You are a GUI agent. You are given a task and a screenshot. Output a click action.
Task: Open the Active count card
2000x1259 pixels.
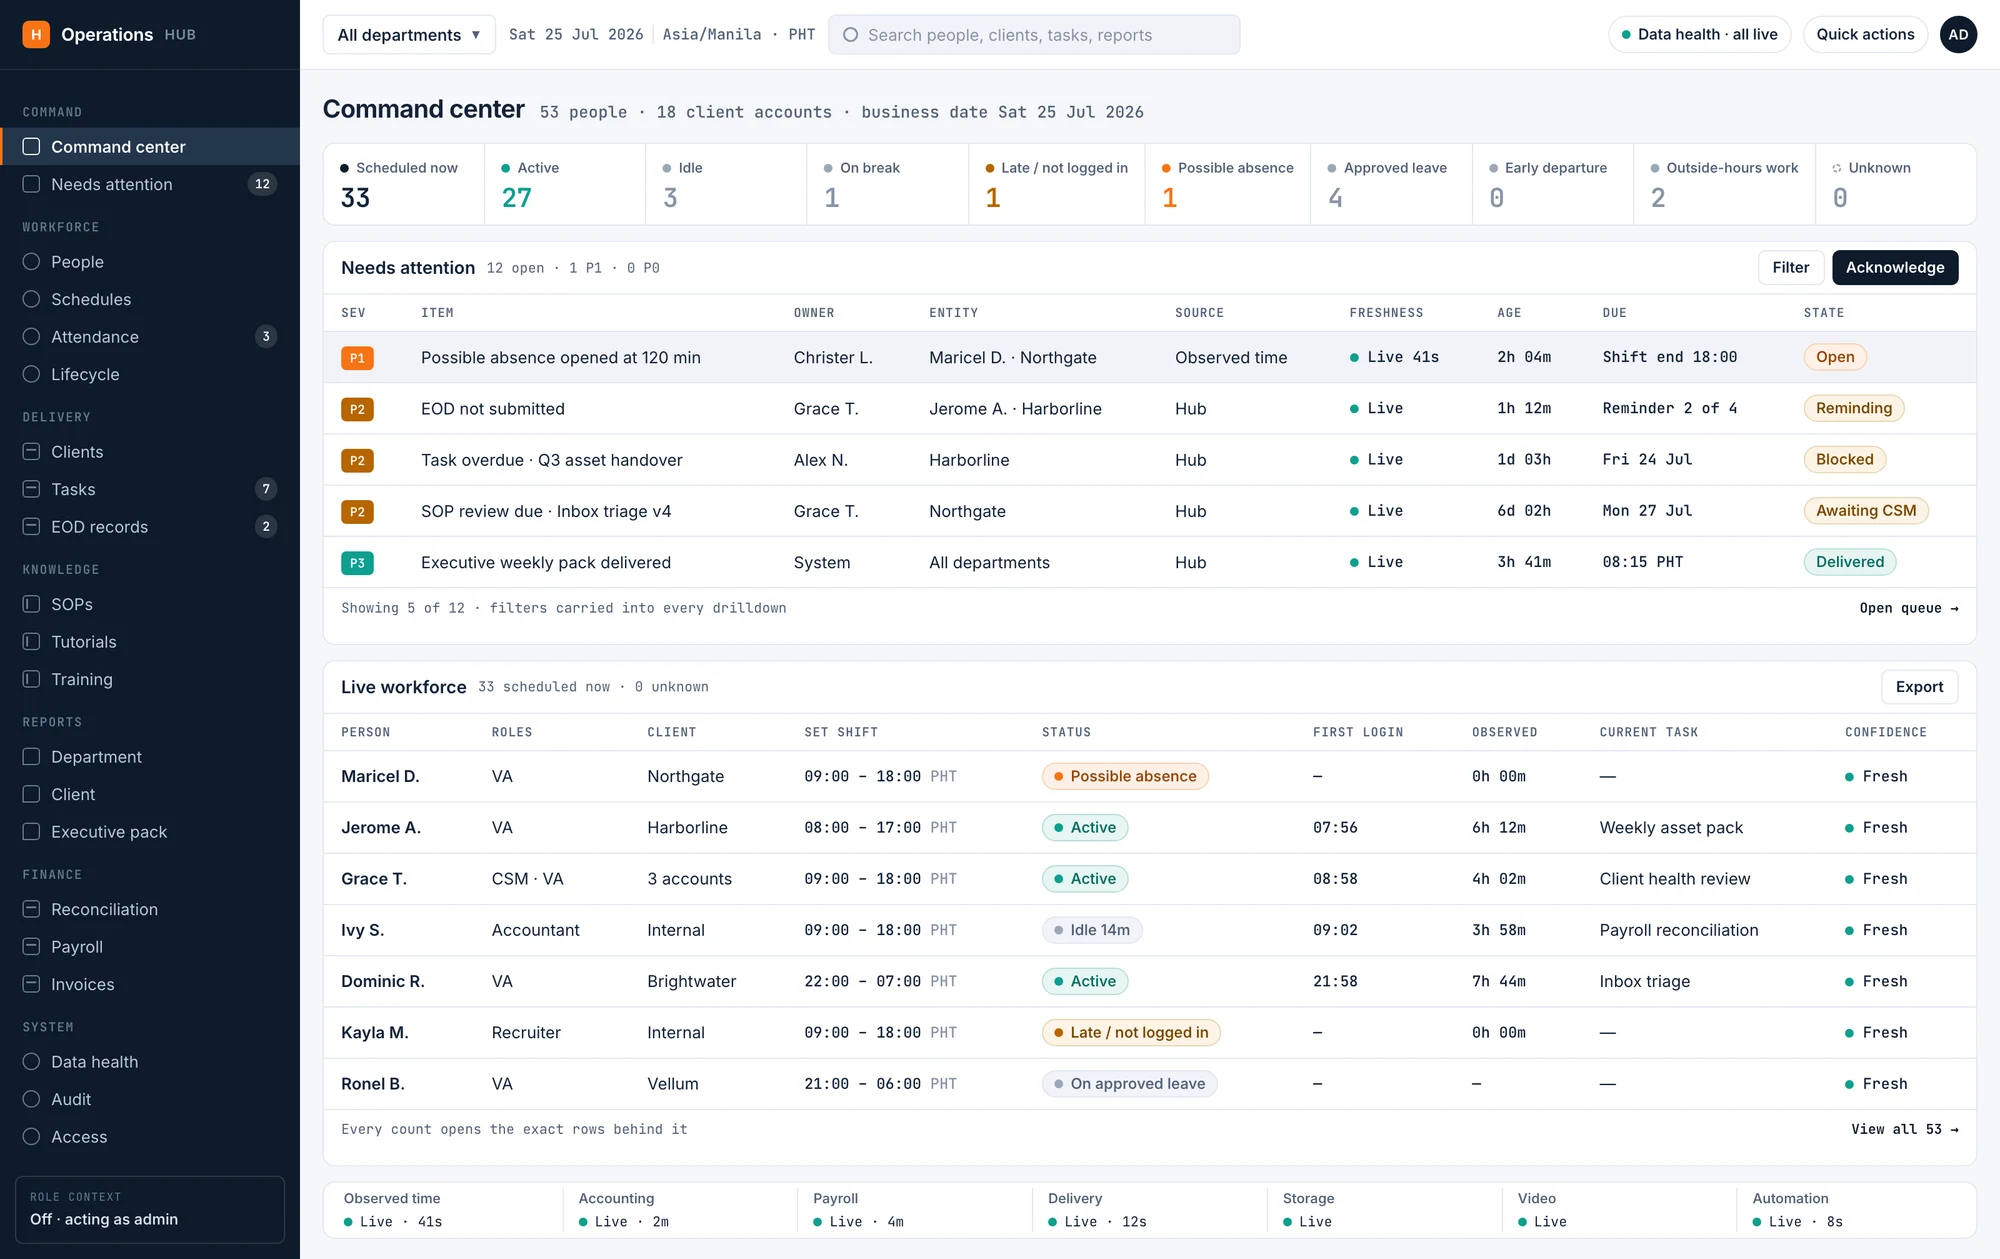coord(565,184)
